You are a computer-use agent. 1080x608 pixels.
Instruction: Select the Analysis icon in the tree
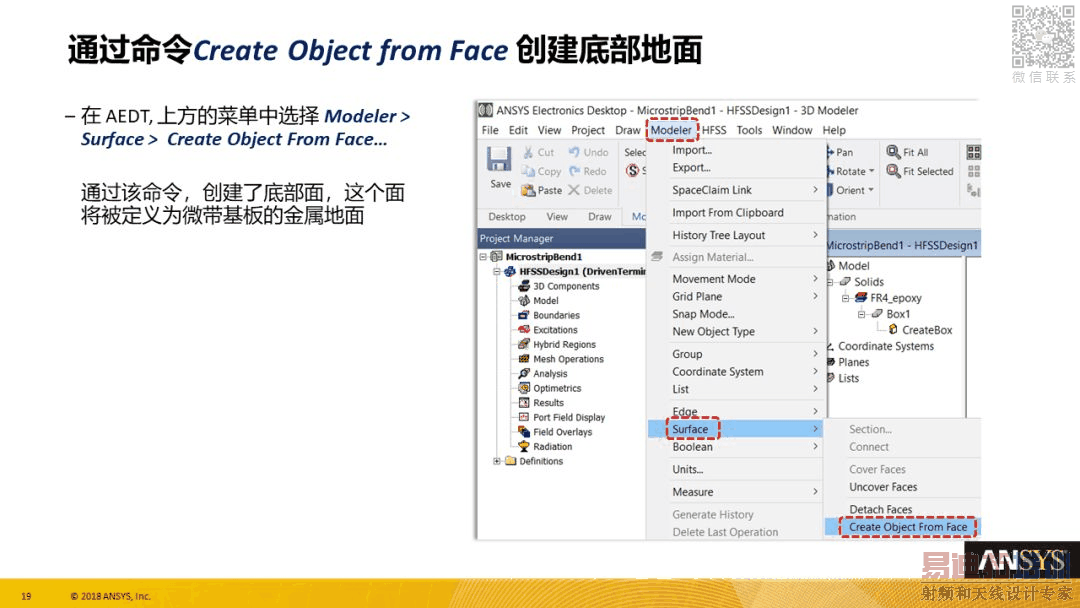click(x=524, y=373)
